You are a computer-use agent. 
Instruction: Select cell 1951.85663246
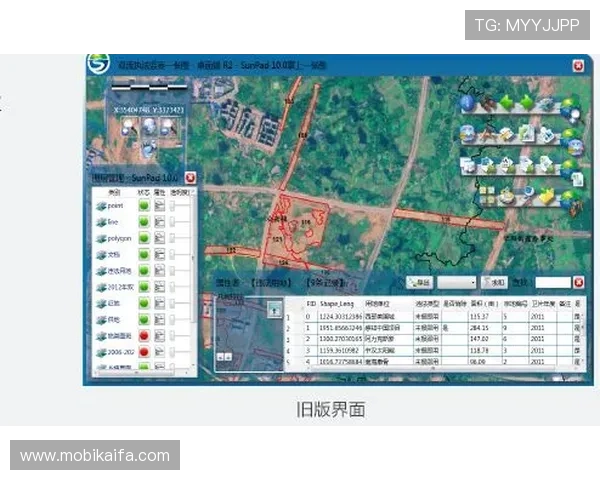point(341,328)
